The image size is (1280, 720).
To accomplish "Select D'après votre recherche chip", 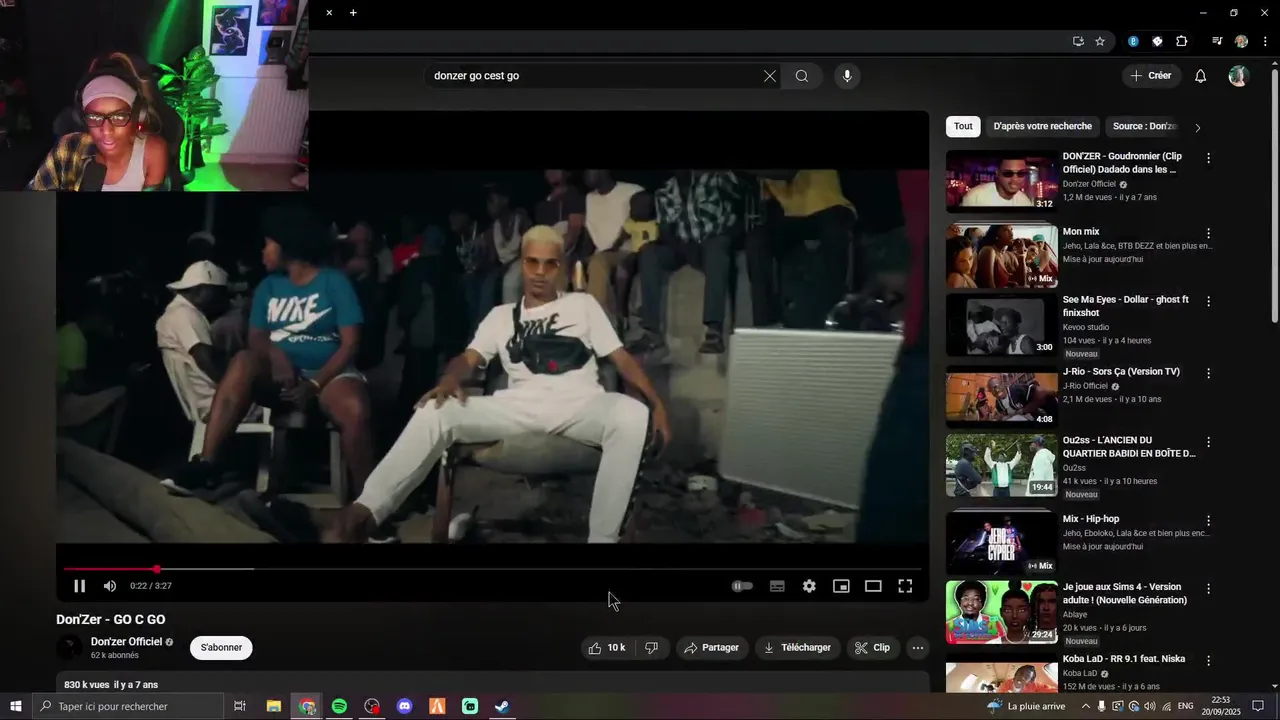I will 1043,127.
